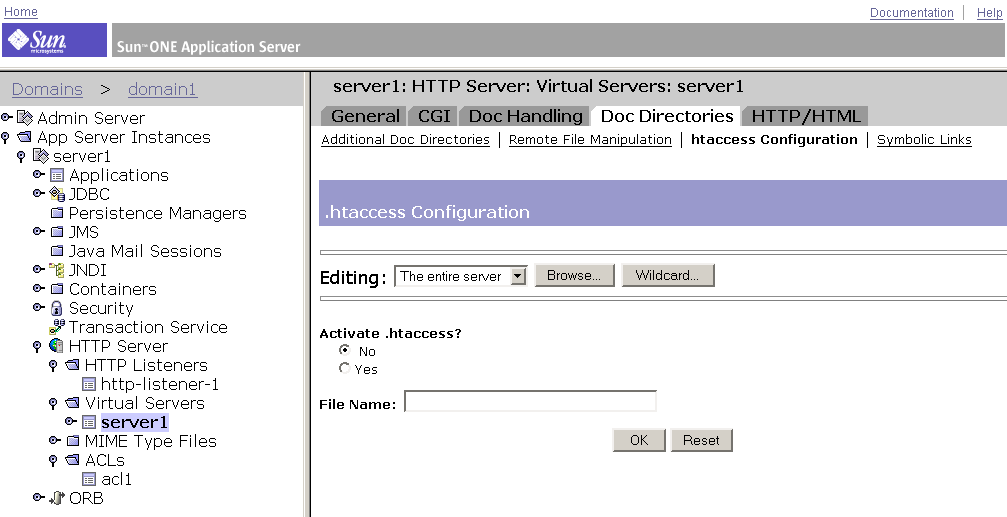
Task: Click the HTTP Listeners folder icon
Action: [x=73, y=365]
